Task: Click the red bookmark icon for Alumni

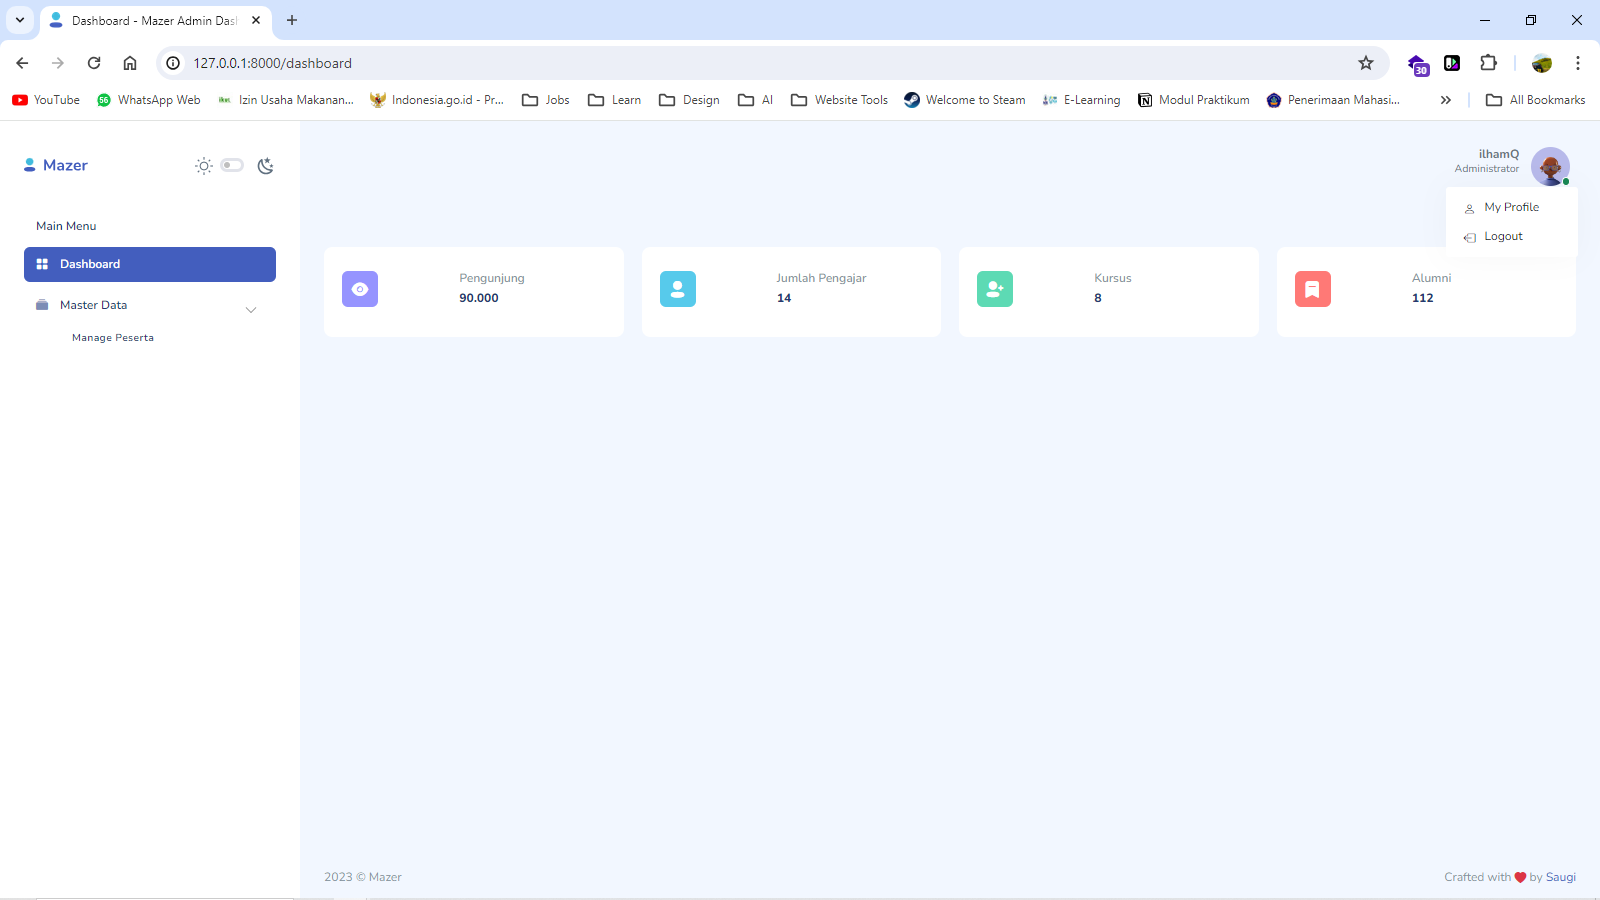Action: [x=1312, y=289]
